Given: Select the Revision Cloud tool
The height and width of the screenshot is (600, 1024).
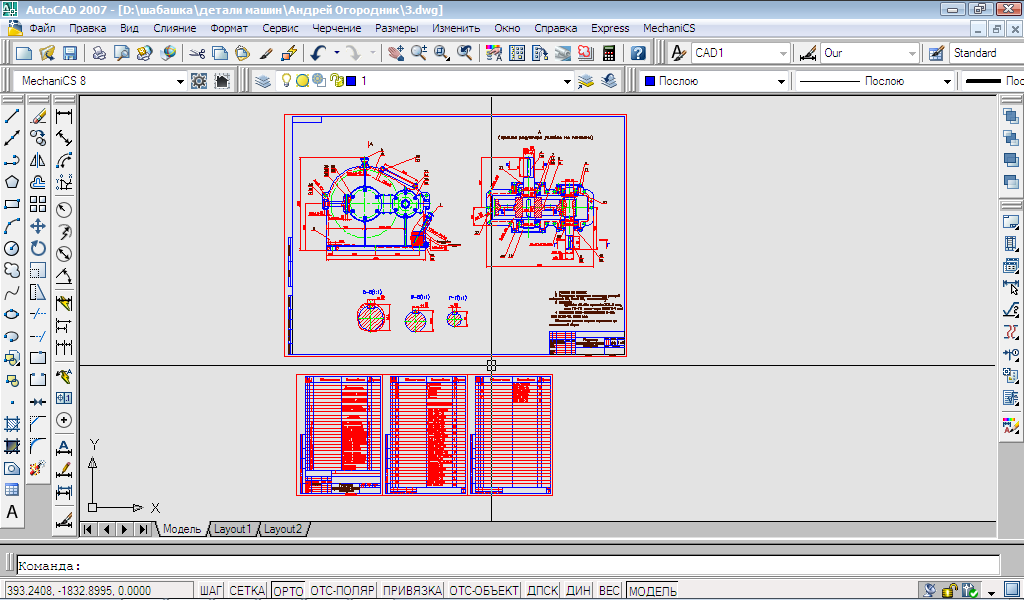Looking at the screenshot, I should click(12, 270).
